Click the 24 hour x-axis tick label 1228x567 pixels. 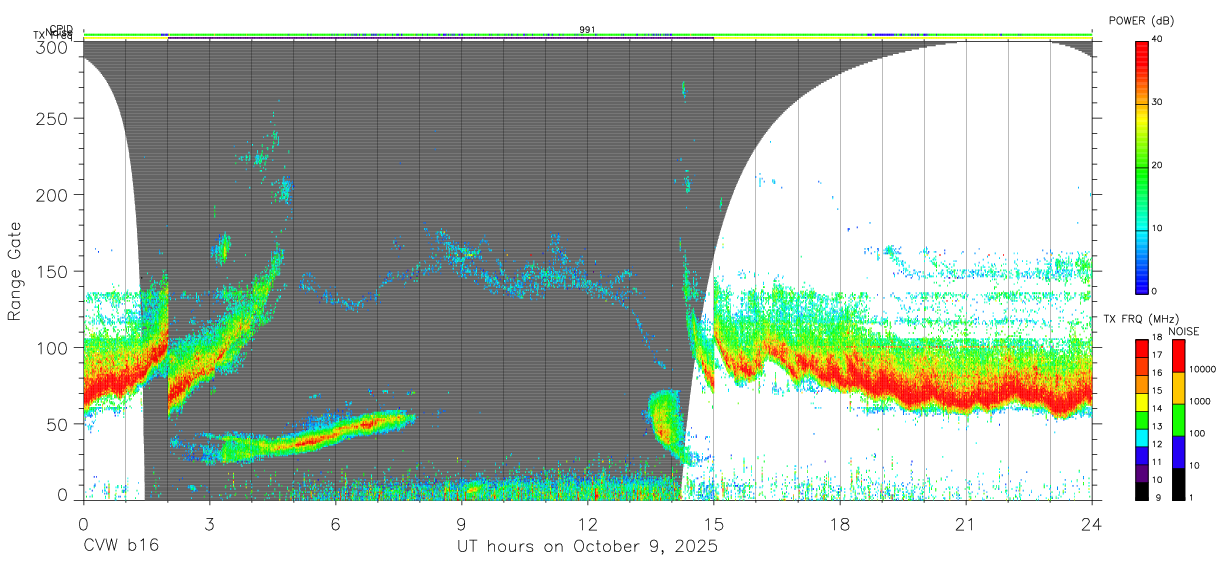[1092, 522]
